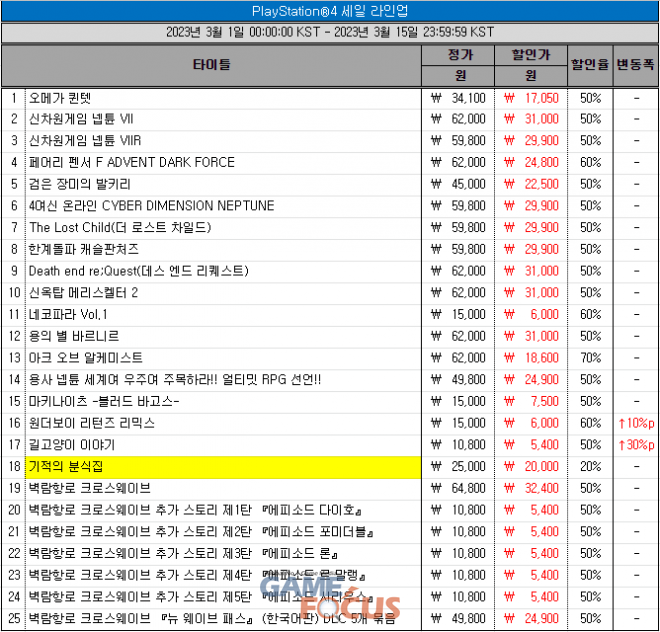
Task: Click the title '신차원게임 넵튠 VII'
Action: [81, 119]
